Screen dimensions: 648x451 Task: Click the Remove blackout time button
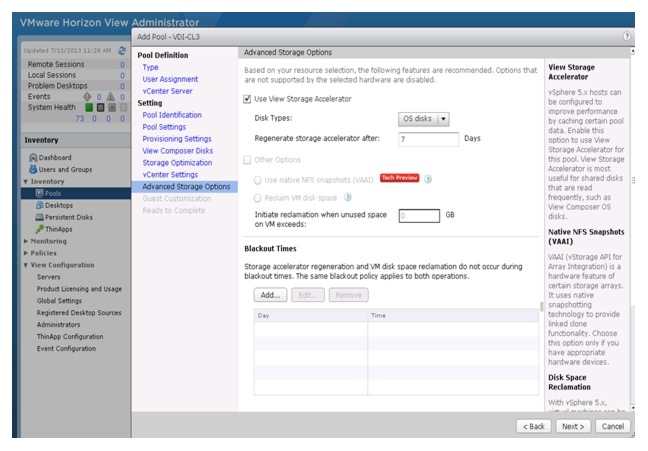click(x=348, y=295)
